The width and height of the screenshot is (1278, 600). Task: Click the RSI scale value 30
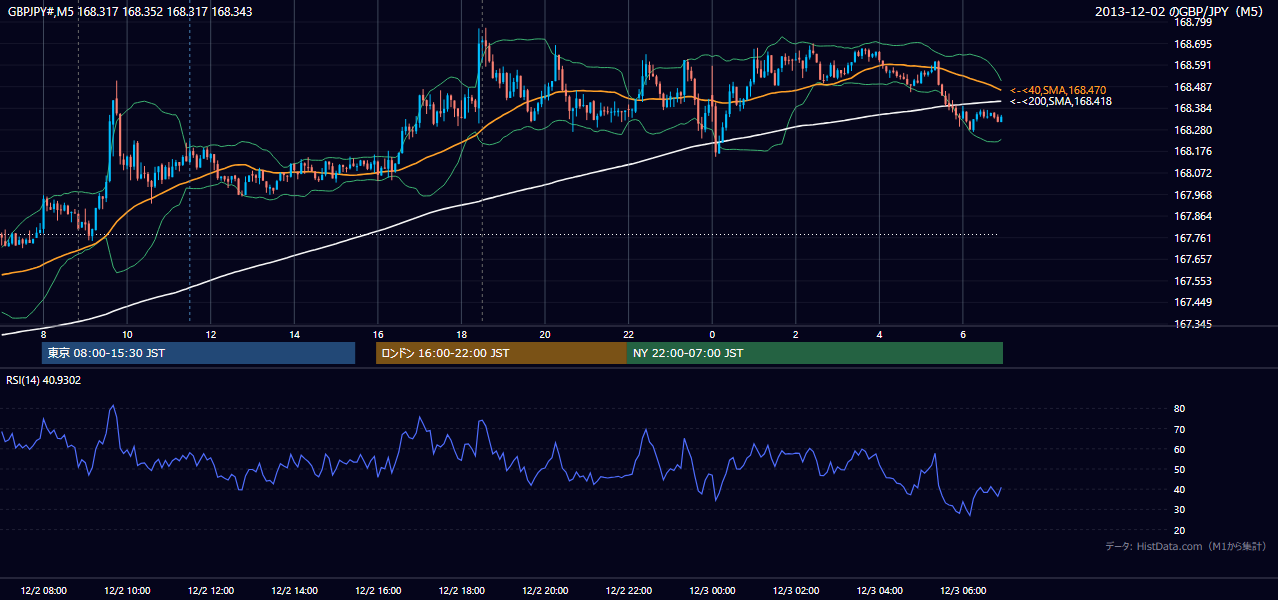(1180, 510)
